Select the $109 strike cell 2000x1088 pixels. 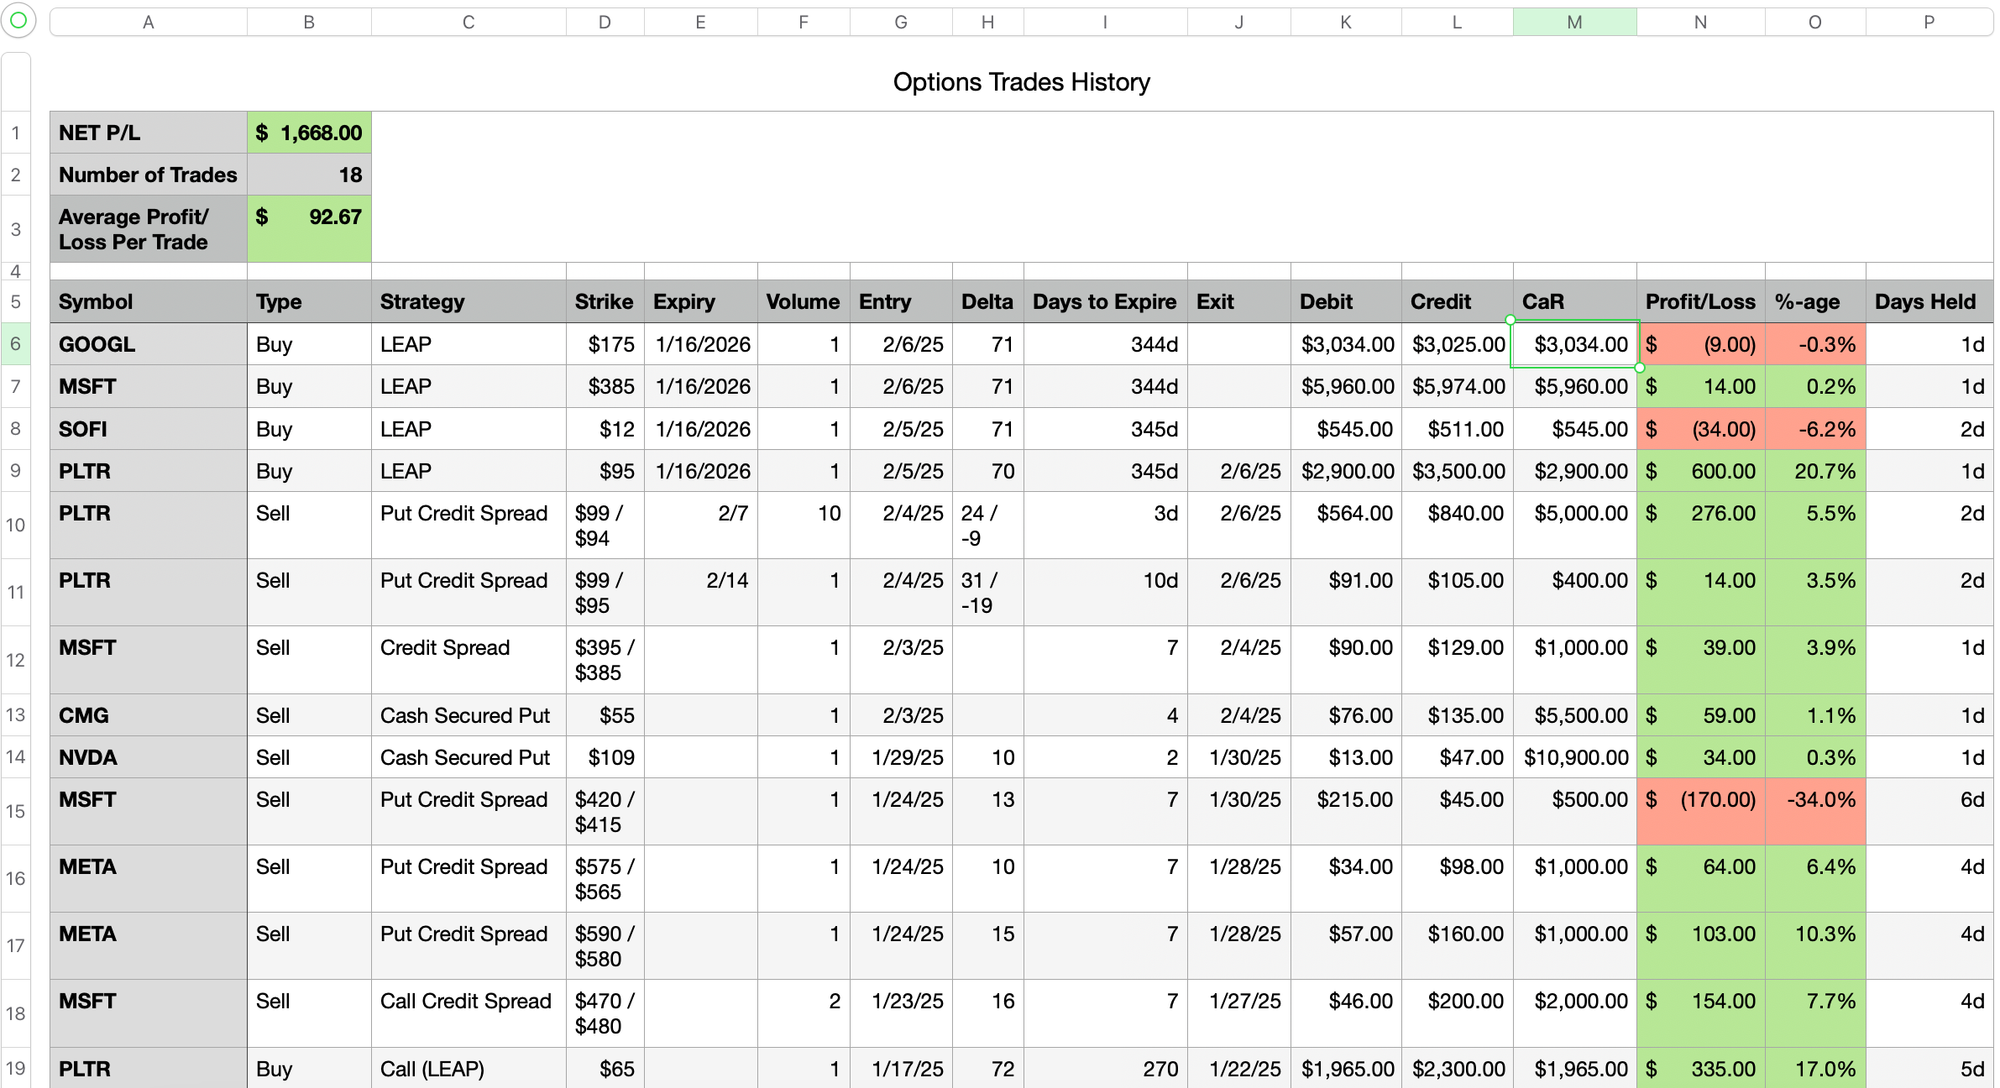tap(605, 757)
